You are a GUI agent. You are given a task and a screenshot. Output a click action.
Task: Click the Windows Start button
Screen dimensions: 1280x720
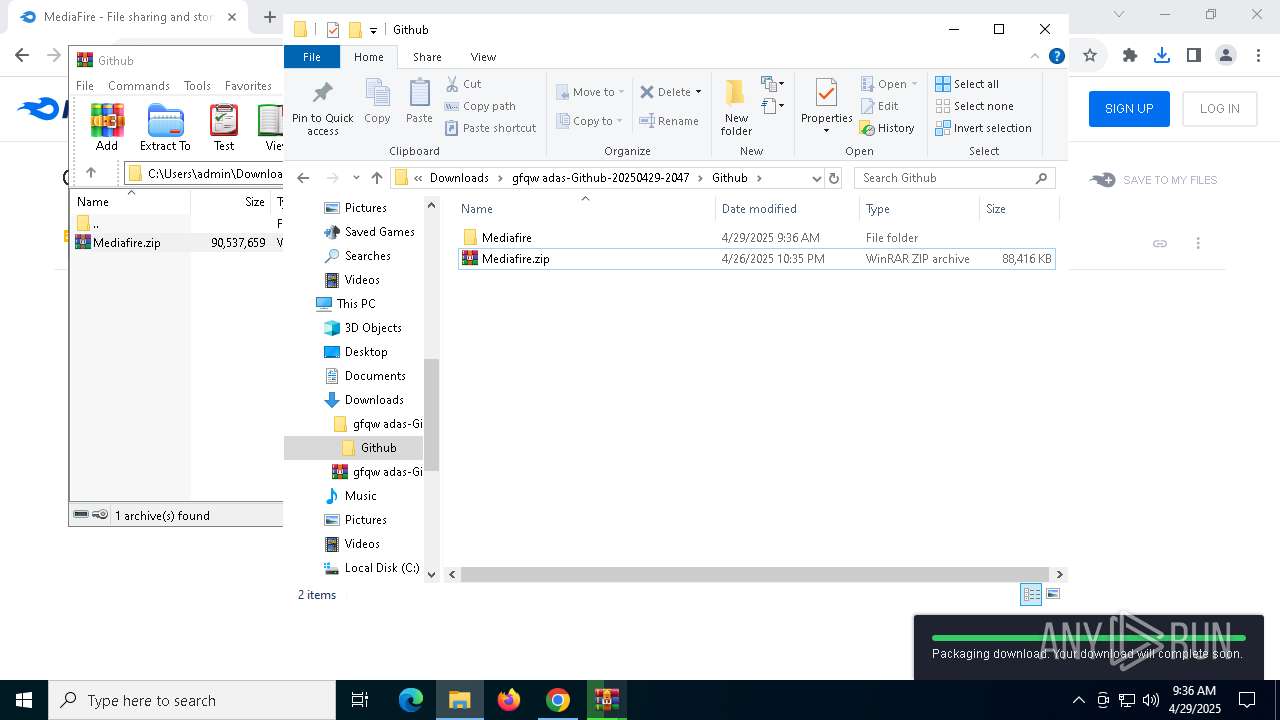(24, 700)
